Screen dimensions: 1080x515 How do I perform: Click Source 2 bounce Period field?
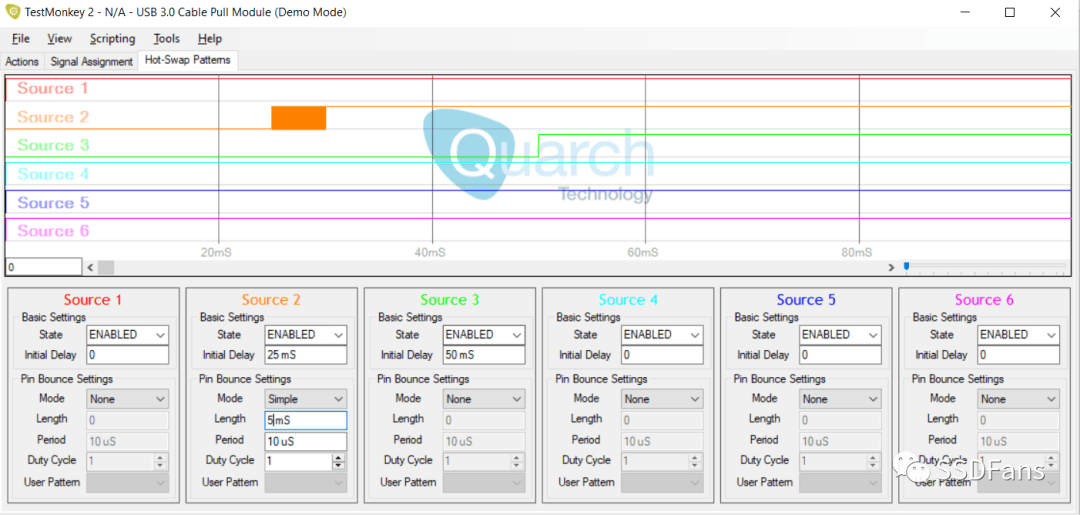click(306, 441)
